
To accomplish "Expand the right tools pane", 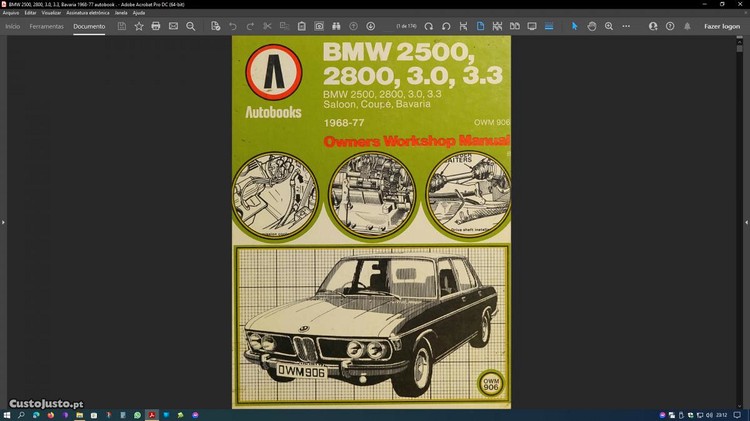I will coord(746,222).
